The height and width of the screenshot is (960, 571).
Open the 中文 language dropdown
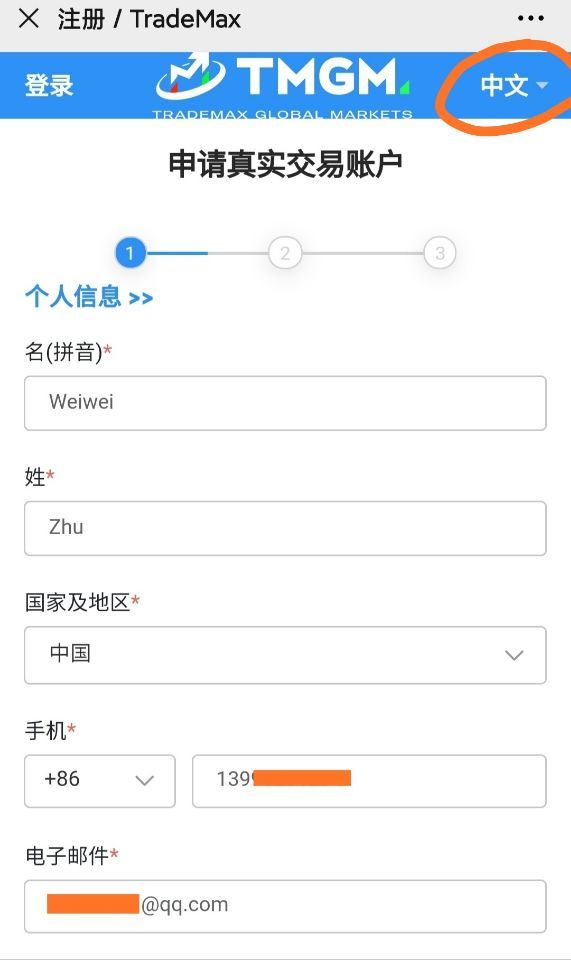pyautogui.click(x=513, y=84)
